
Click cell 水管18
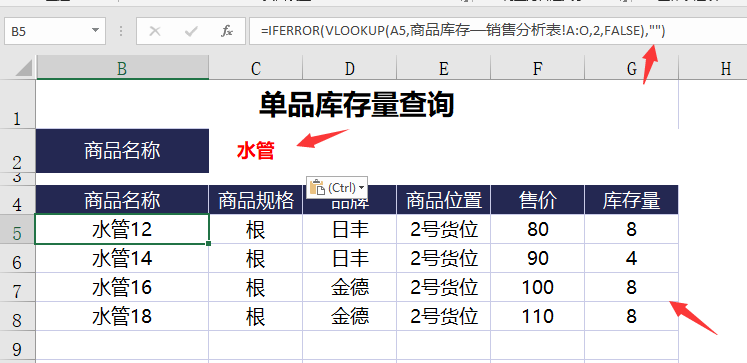click(x=122, y=316)
